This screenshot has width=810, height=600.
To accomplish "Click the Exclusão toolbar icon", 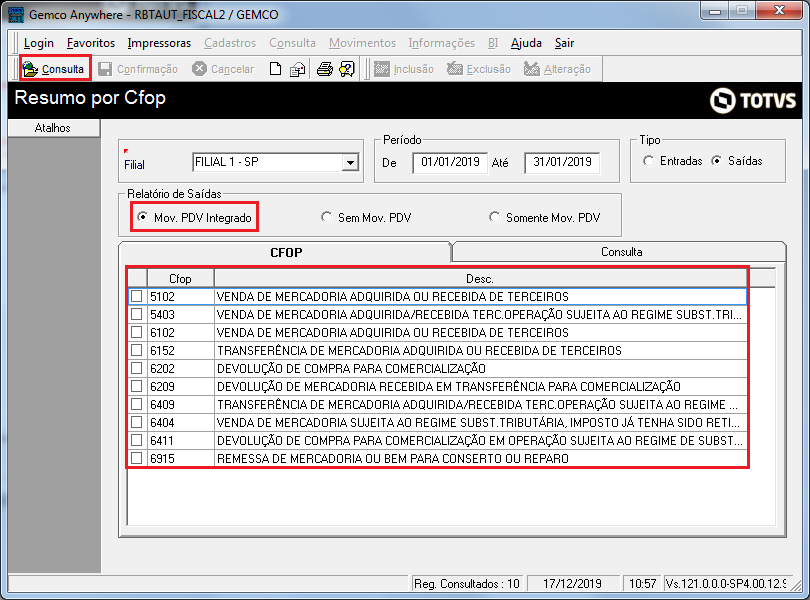I will [x=455, y=69].
